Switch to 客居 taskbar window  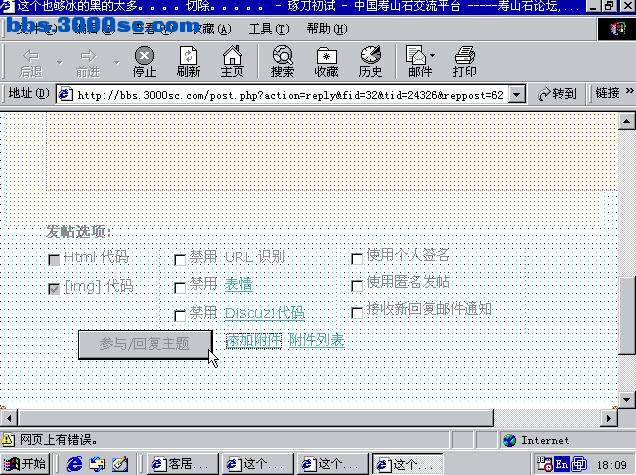[x=182, y=464]
